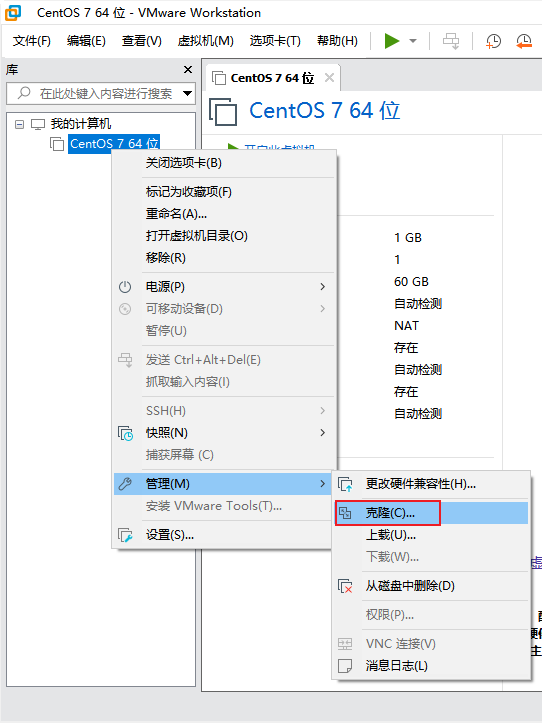Open the library search dropdown arrow

[x=187, y=94]
